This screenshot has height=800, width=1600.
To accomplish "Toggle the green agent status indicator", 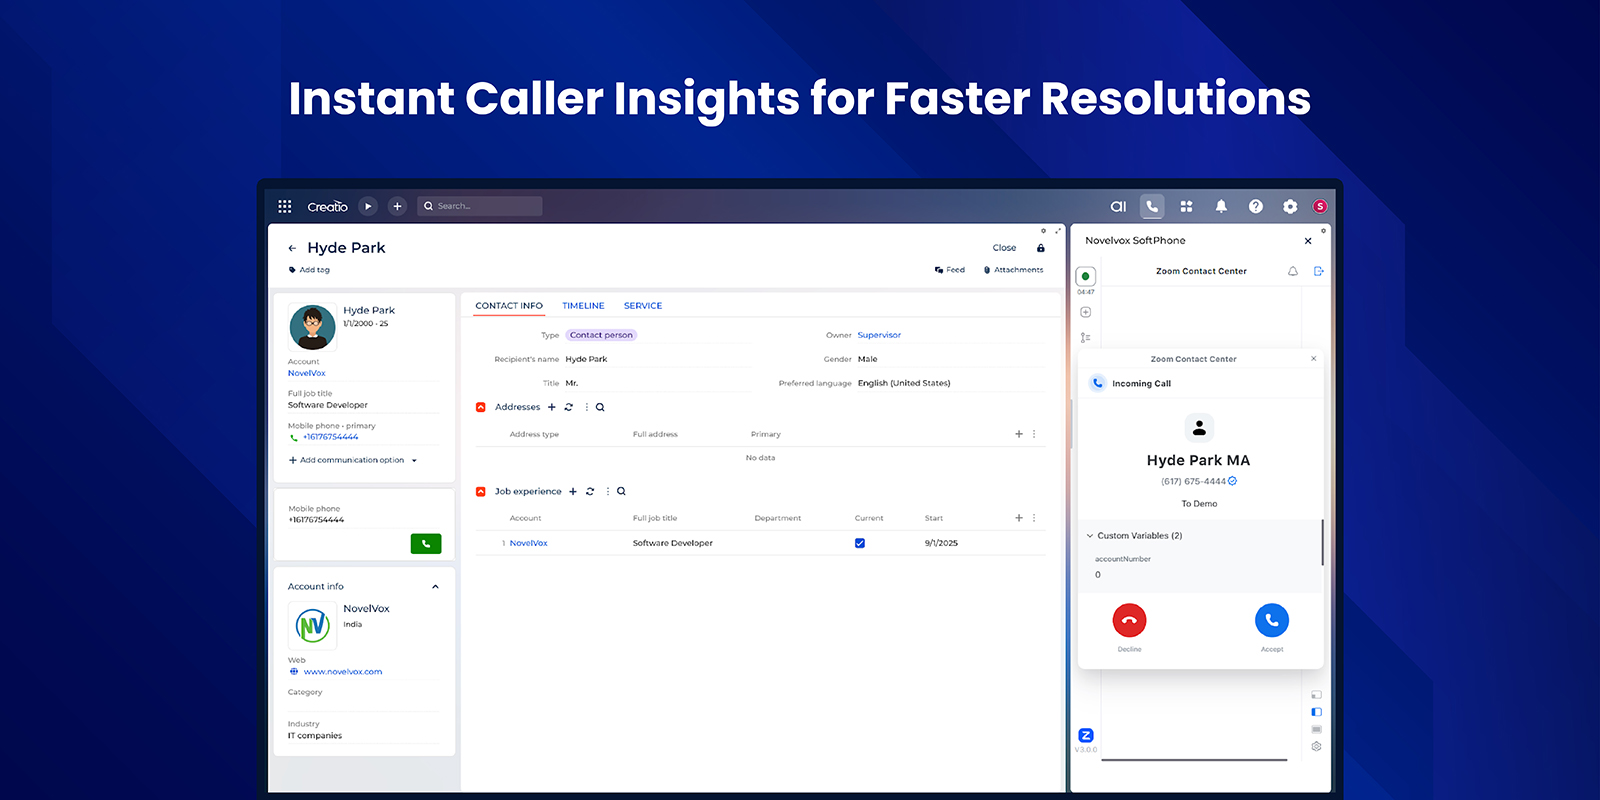I will [x=1085, y=276].
